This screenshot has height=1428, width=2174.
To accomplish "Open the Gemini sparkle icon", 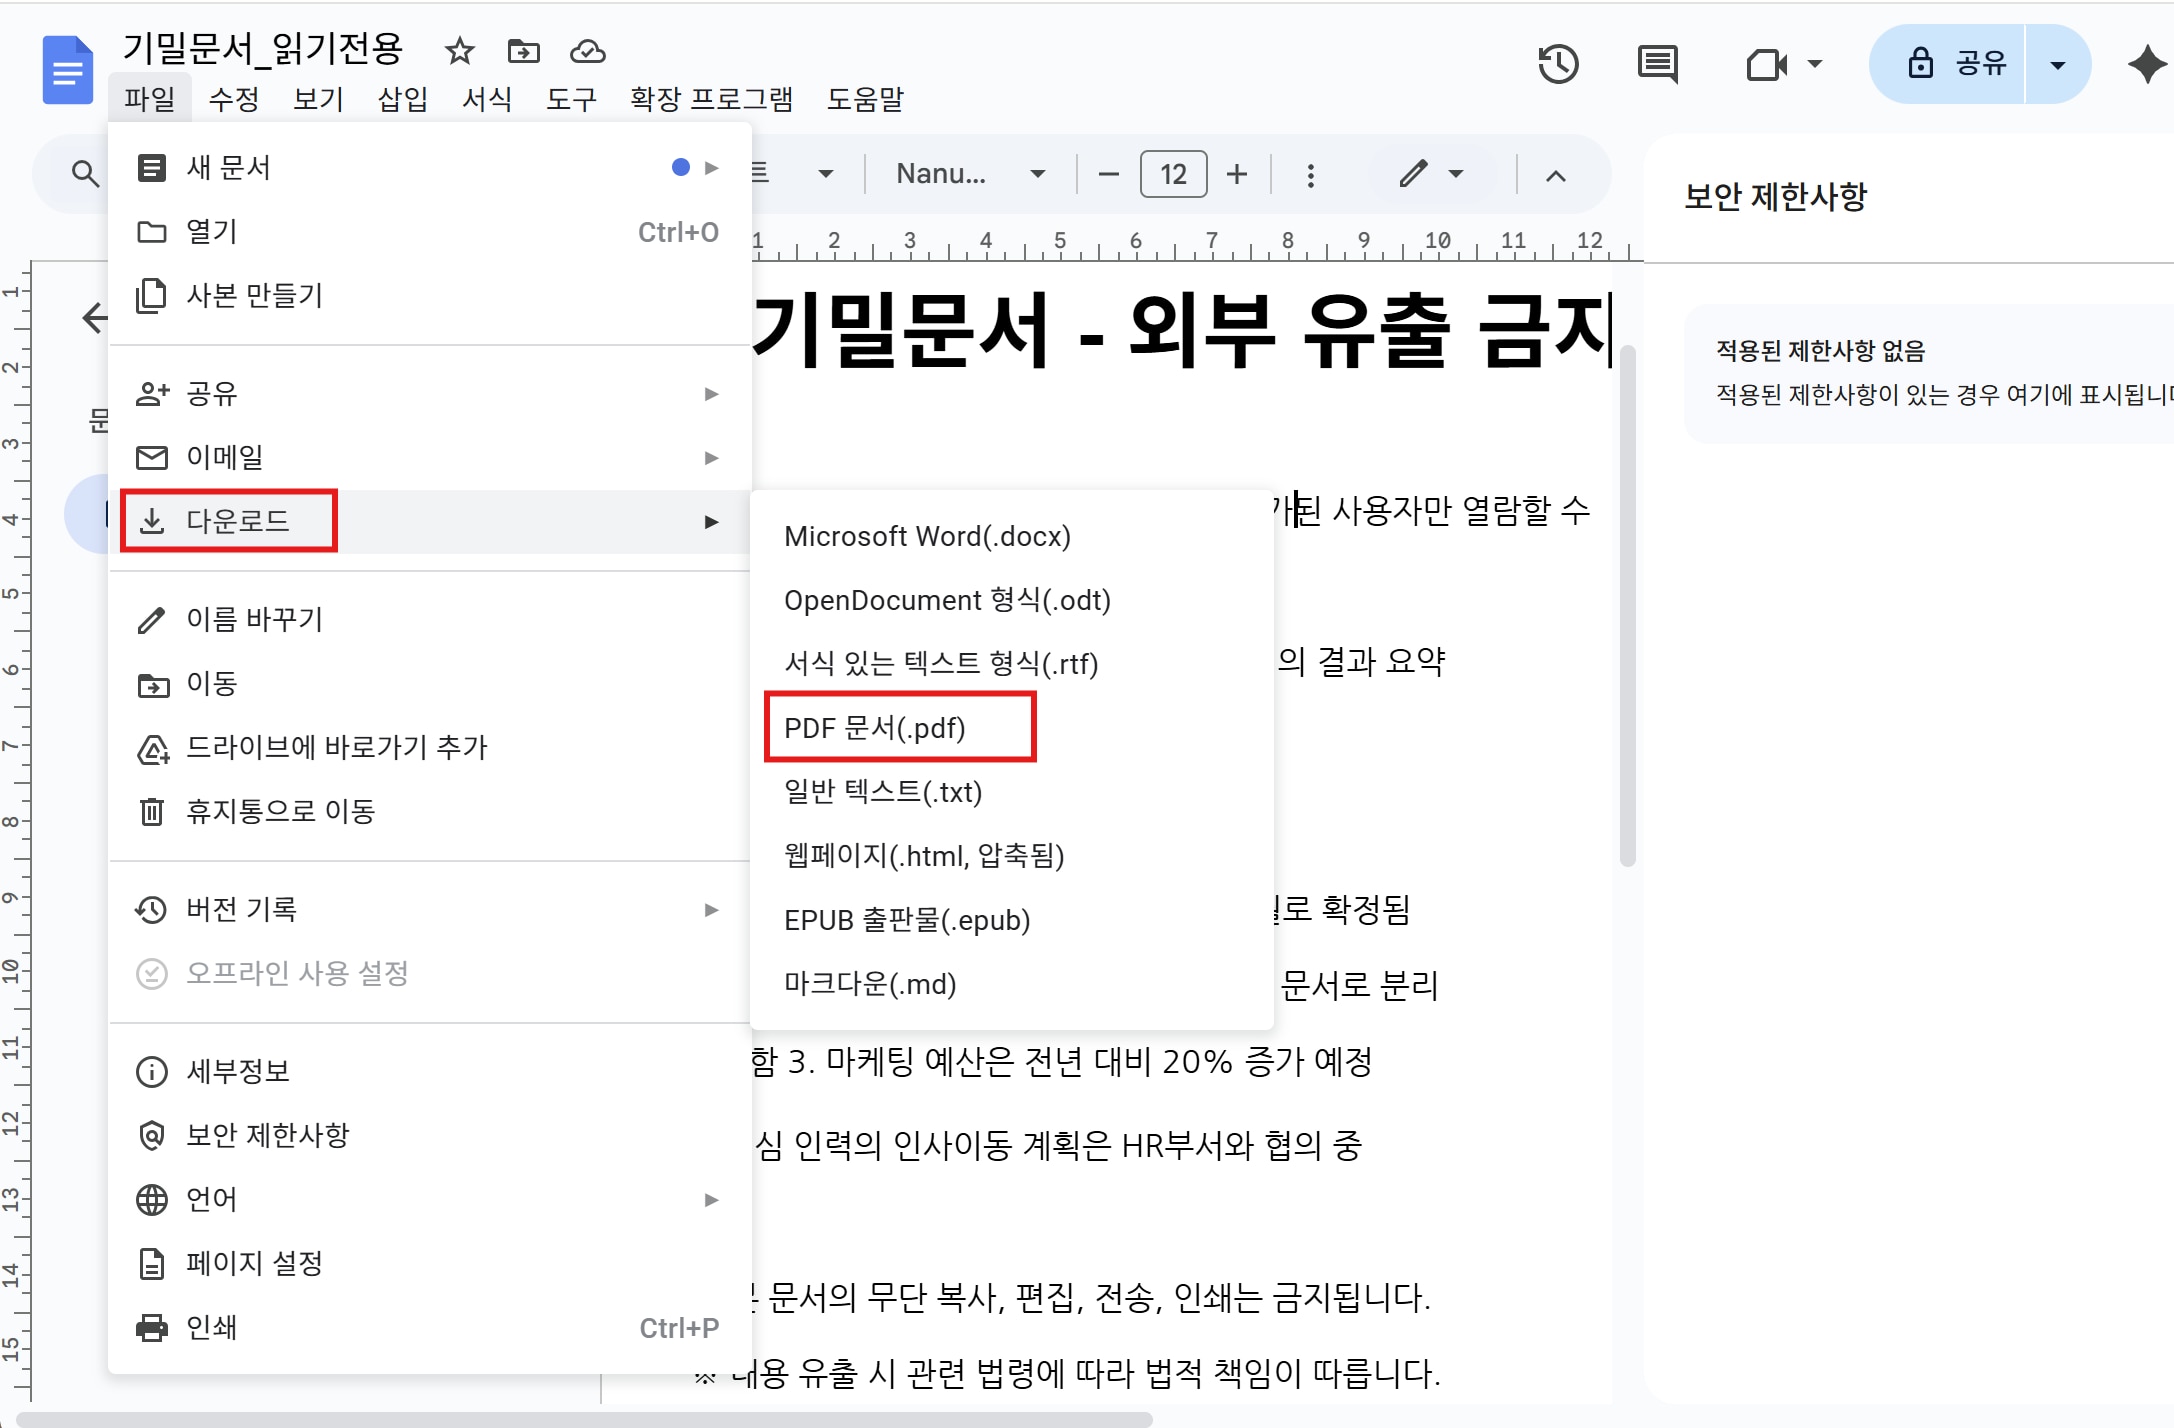I will coord(2146,65).
